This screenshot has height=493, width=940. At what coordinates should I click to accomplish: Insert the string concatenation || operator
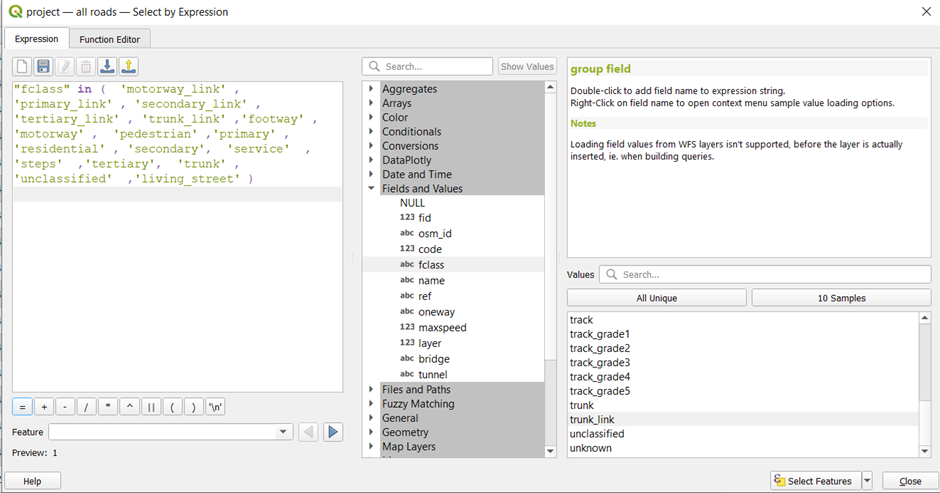(x=151, y=407)
